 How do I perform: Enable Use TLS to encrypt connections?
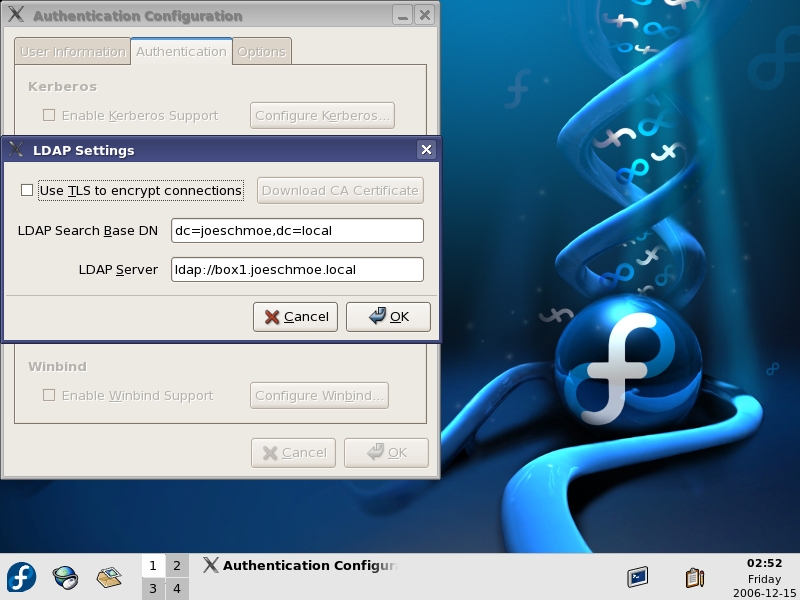click(27, 190)
